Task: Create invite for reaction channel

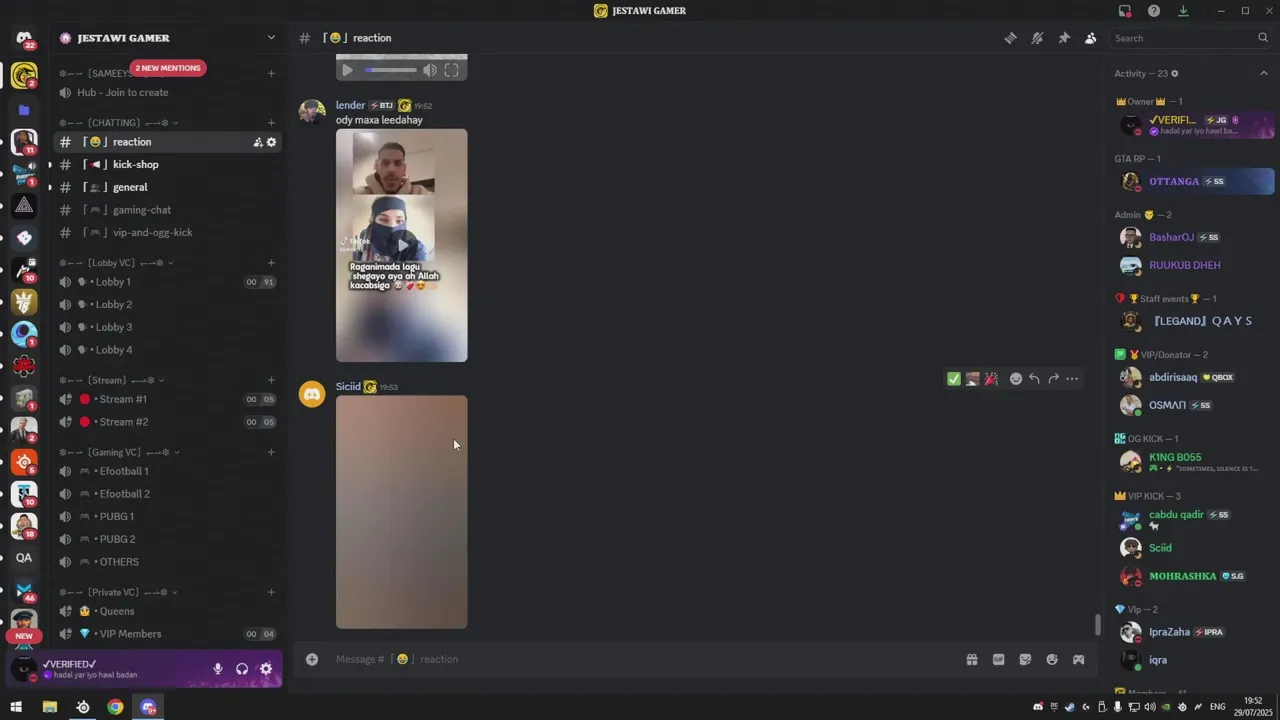Action: coord(258,142)
